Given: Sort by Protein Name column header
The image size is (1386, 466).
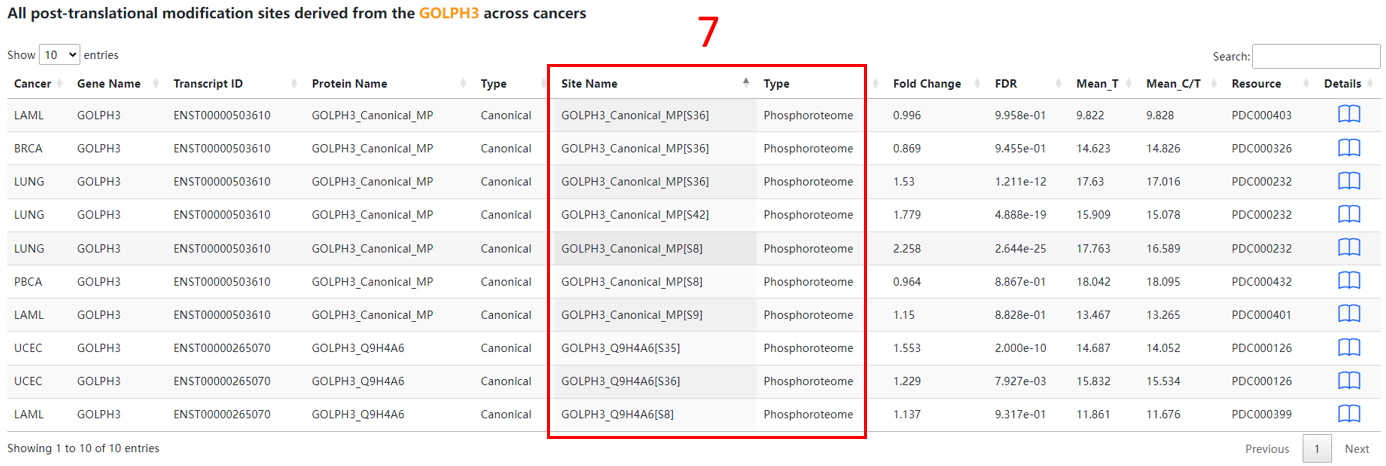Looking at the screenshot, I should [349, 84].
